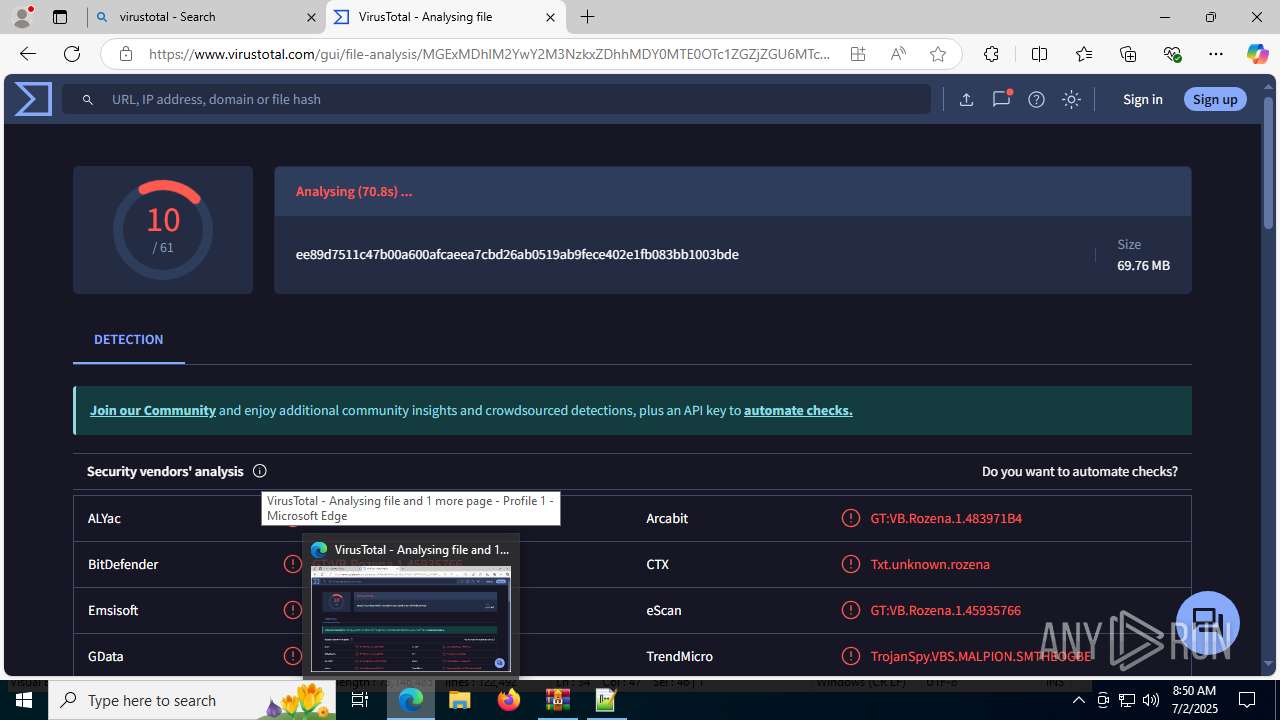This screenshot has height=720, width=1280.
Task: Open File Explorer from the taskbar
Action: 460,700
